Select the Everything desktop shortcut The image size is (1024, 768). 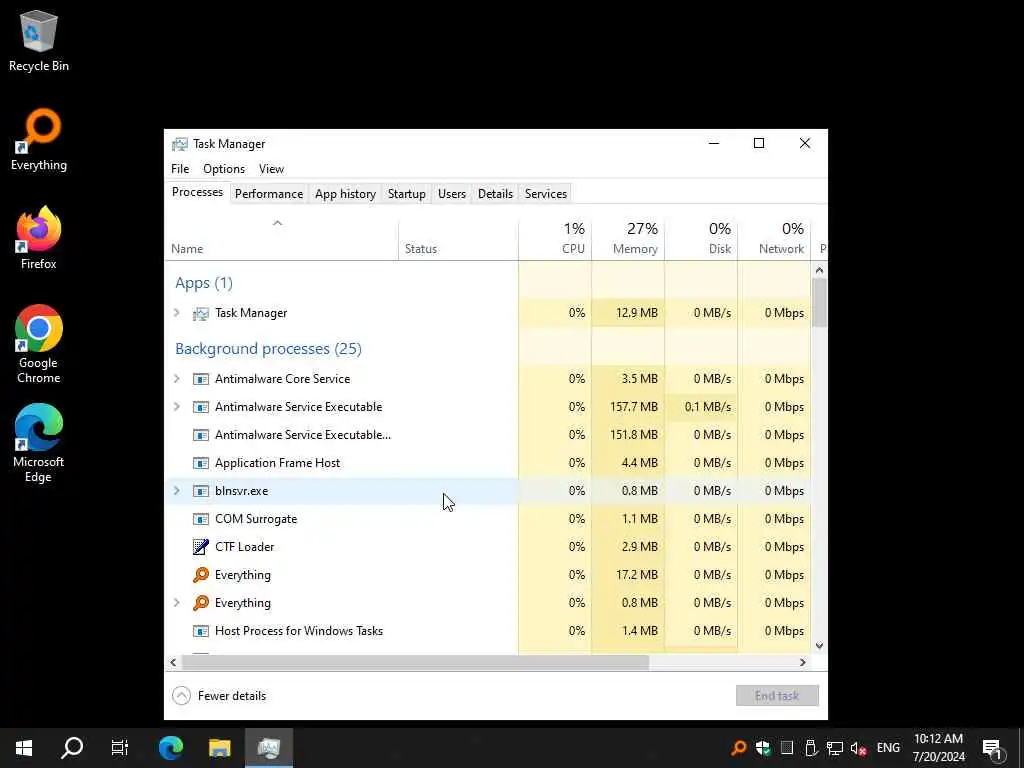[x=39, y=140]
